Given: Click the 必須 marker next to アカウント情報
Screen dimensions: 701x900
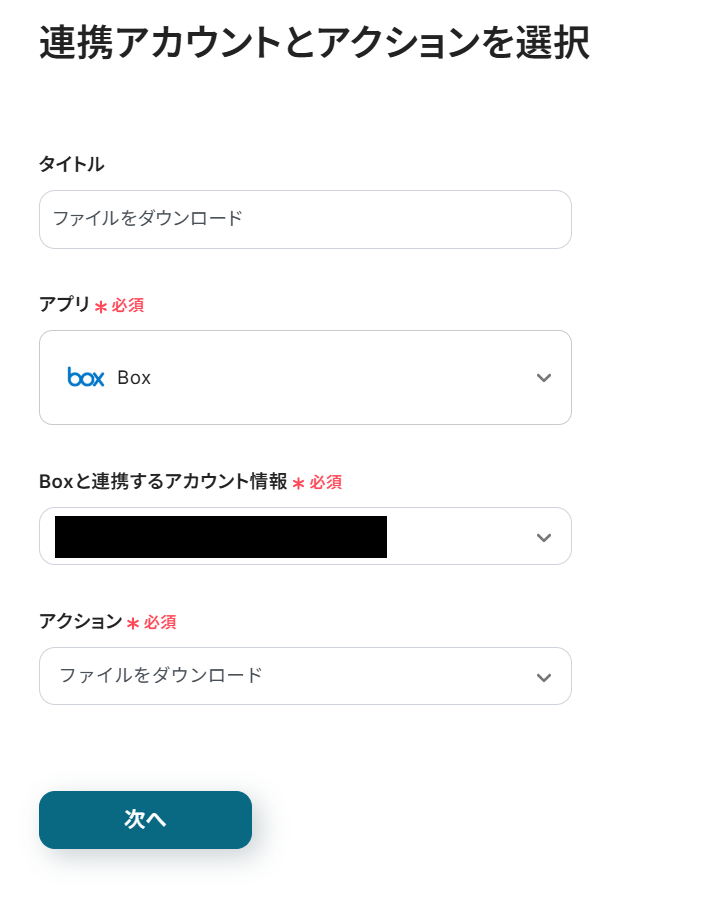Looking at the screenshot, I should pos(325,483).
